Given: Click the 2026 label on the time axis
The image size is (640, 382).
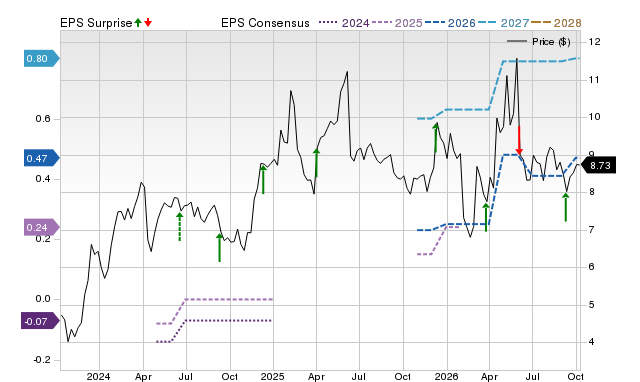Looking at the screenshot, I should click(447, 376).
